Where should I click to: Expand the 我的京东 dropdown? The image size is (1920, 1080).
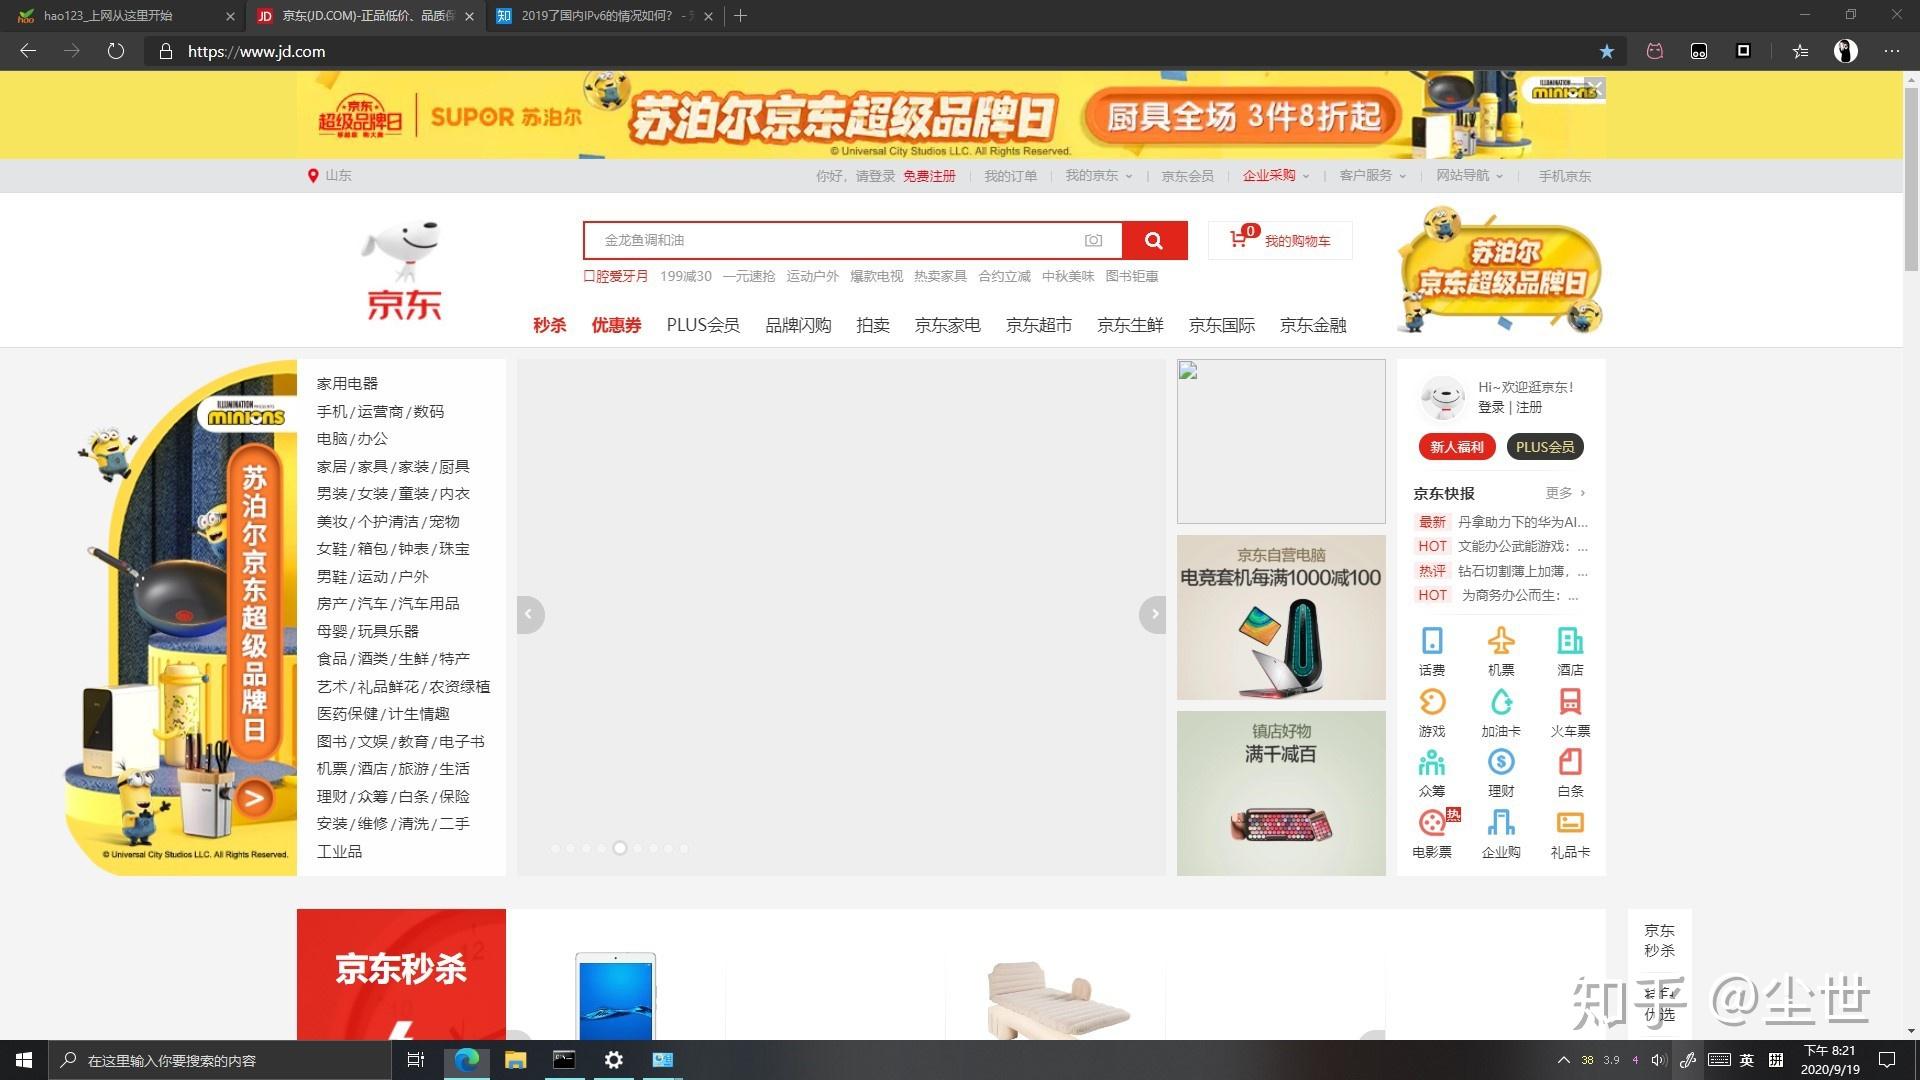point(1097,176)
